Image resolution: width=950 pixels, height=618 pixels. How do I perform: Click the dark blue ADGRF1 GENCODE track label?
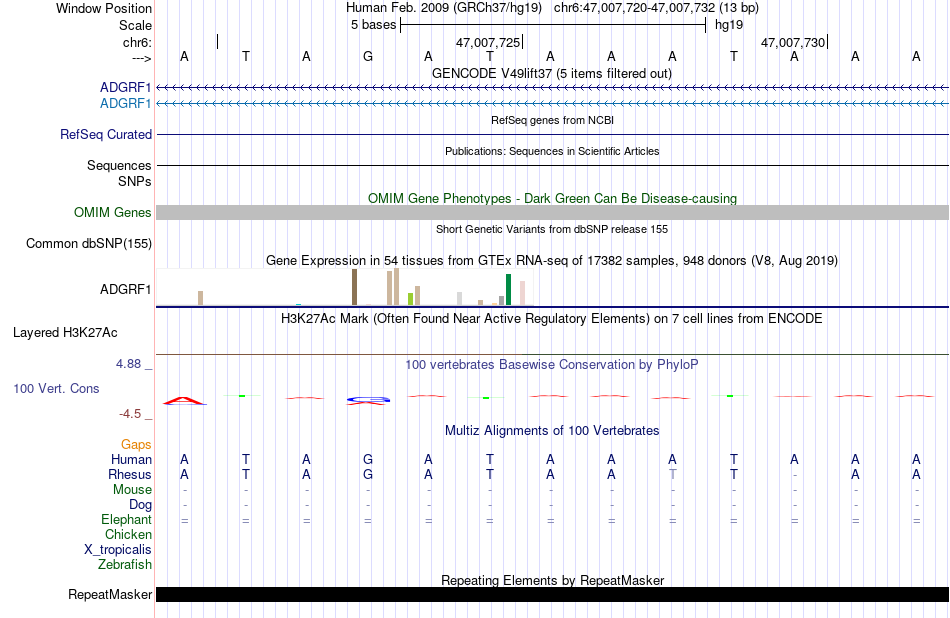pyautogui.click(x=125, y=88)
